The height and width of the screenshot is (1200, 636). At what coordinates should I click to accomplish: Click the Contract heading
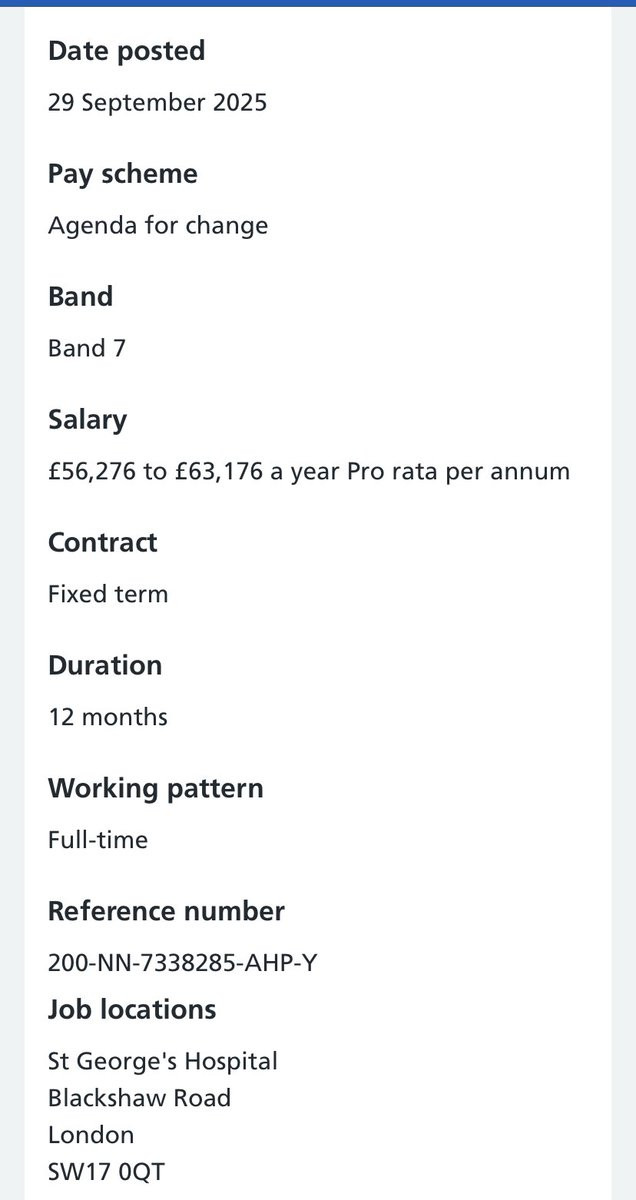103,543
